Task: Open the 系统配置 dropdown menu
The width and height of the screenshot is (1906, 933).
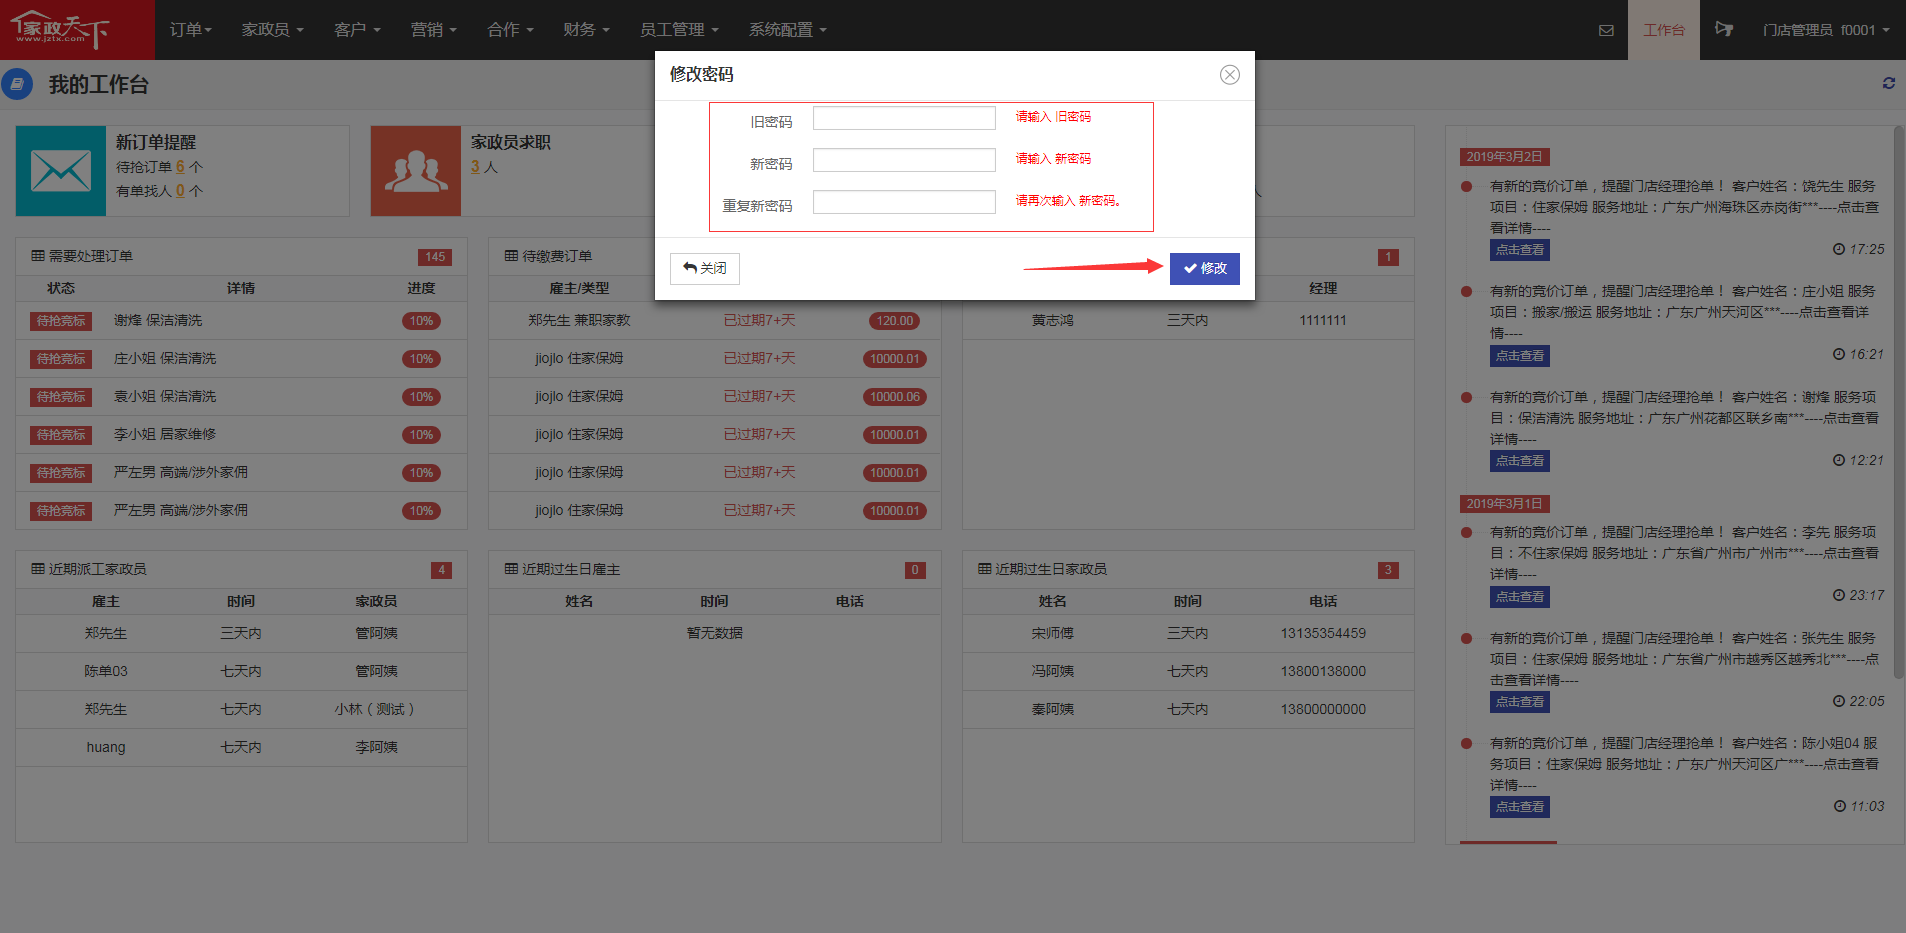Action: click(x=788, y=30)
